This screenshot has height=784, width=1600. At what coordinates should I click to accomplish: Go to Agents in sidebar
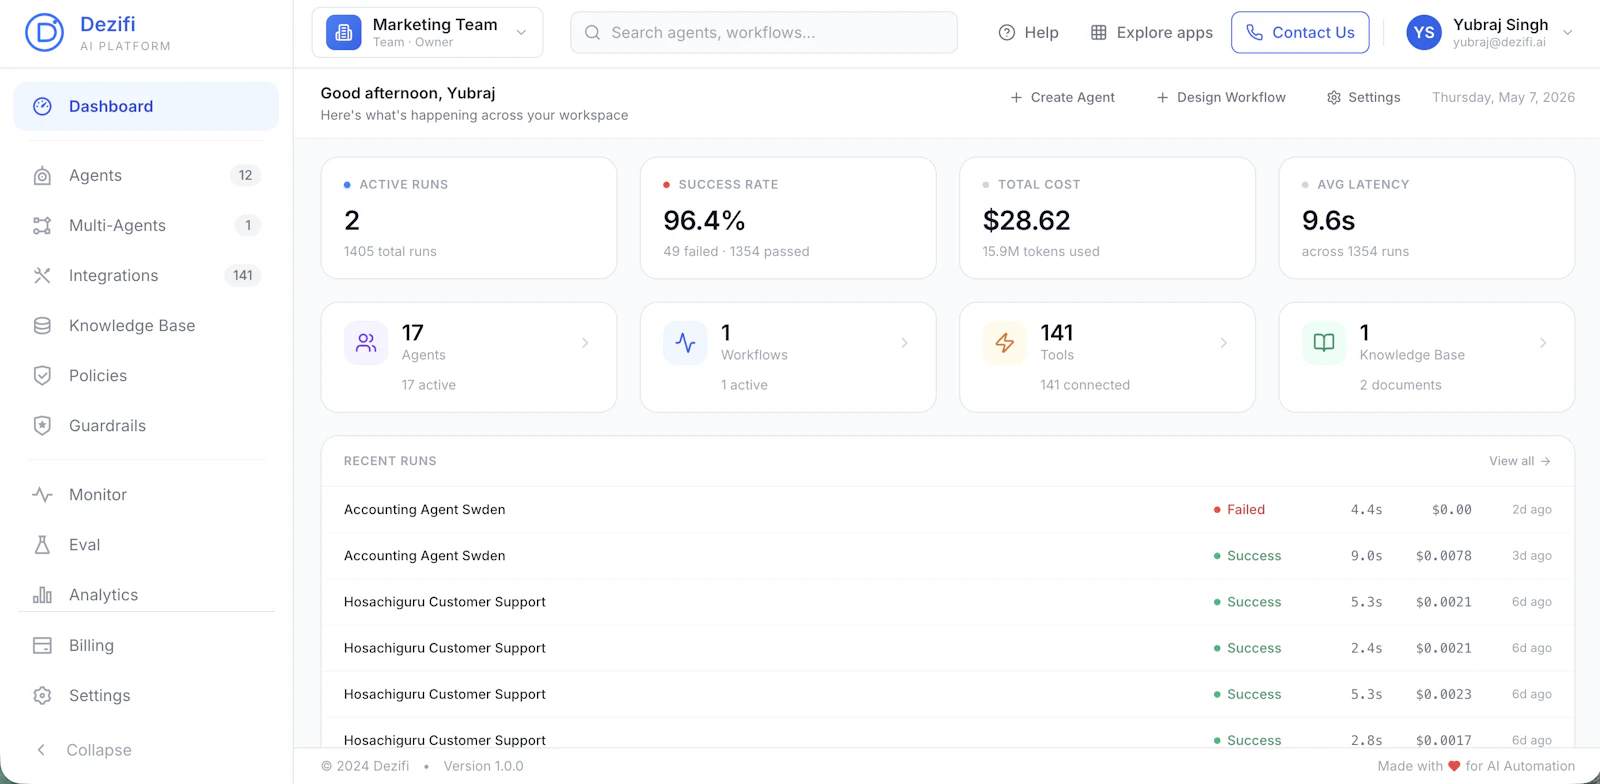click(146, 176)
